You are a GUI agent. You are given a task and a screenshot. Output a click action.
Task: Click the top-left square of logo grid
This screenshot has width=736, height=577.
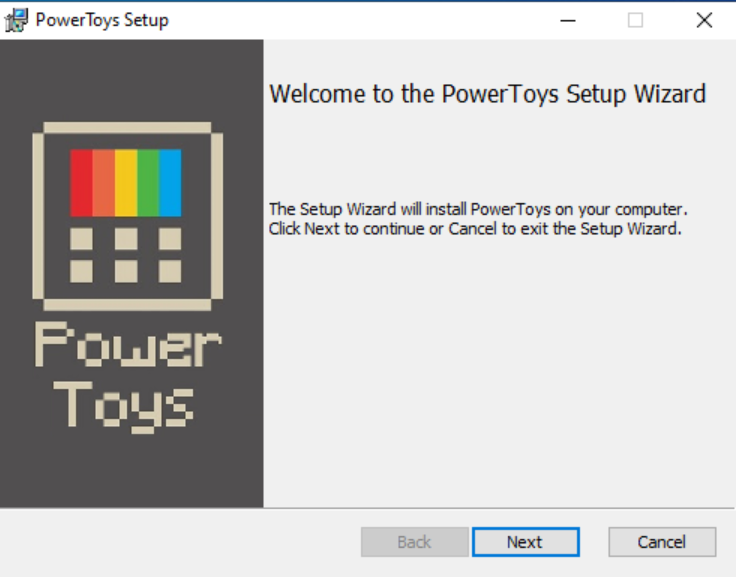pyautogui.click(x=81, y=238)
